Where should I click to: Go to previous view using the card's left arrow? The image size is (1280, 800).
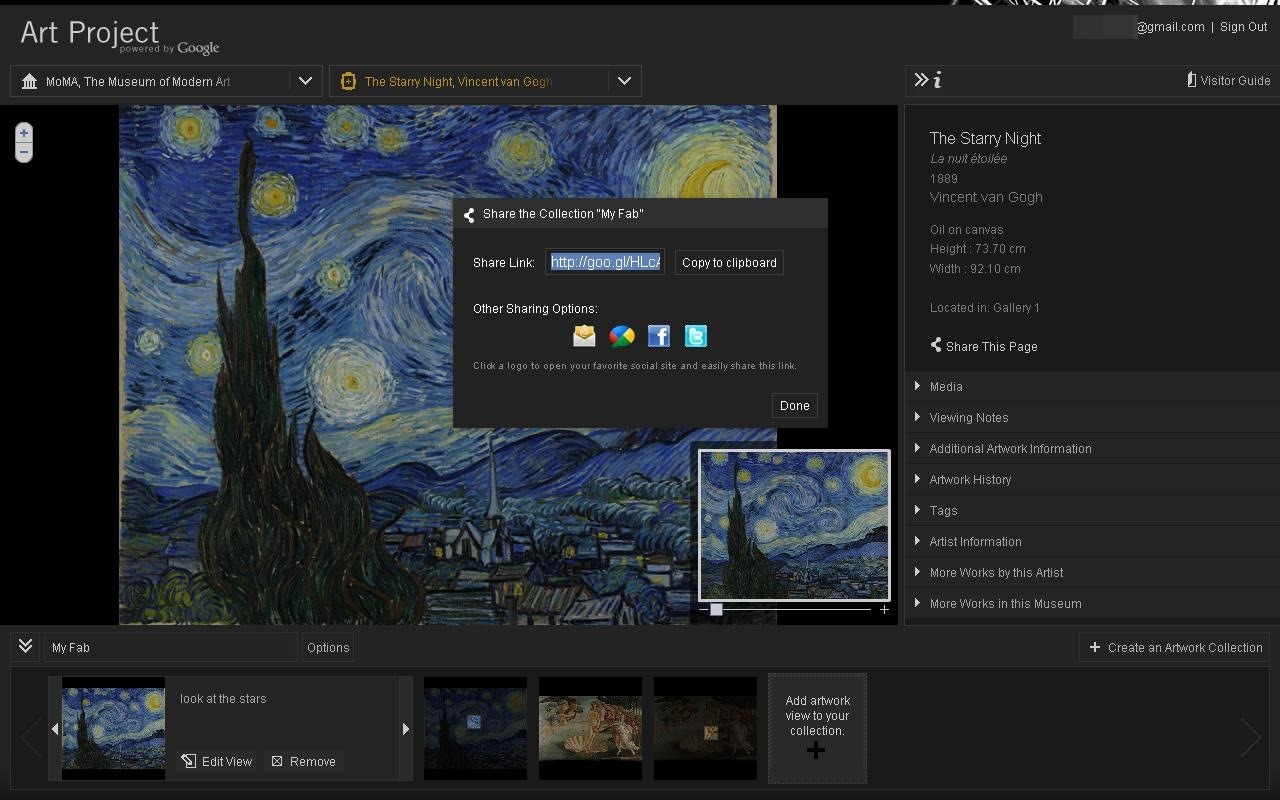[55, 729]
